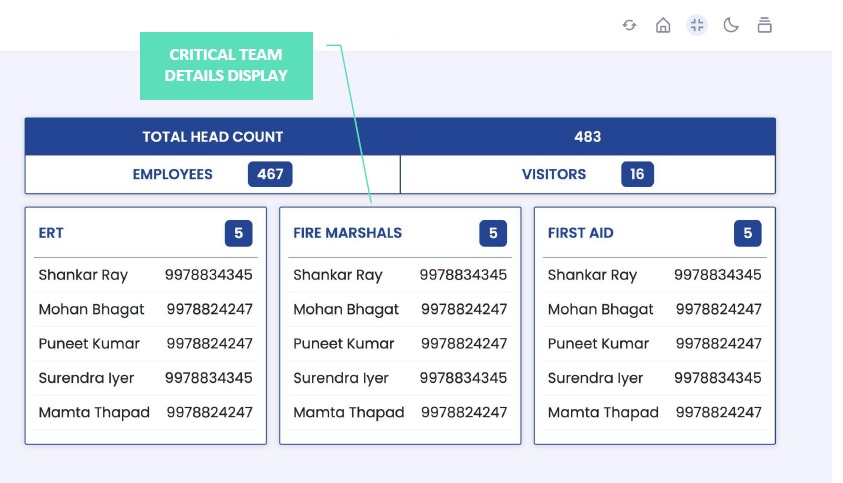Image resolution: width=843 pixels, height=483 pixels.
Task: Click the Fire Marshals count badge
Action: click(x=492, y=233)
